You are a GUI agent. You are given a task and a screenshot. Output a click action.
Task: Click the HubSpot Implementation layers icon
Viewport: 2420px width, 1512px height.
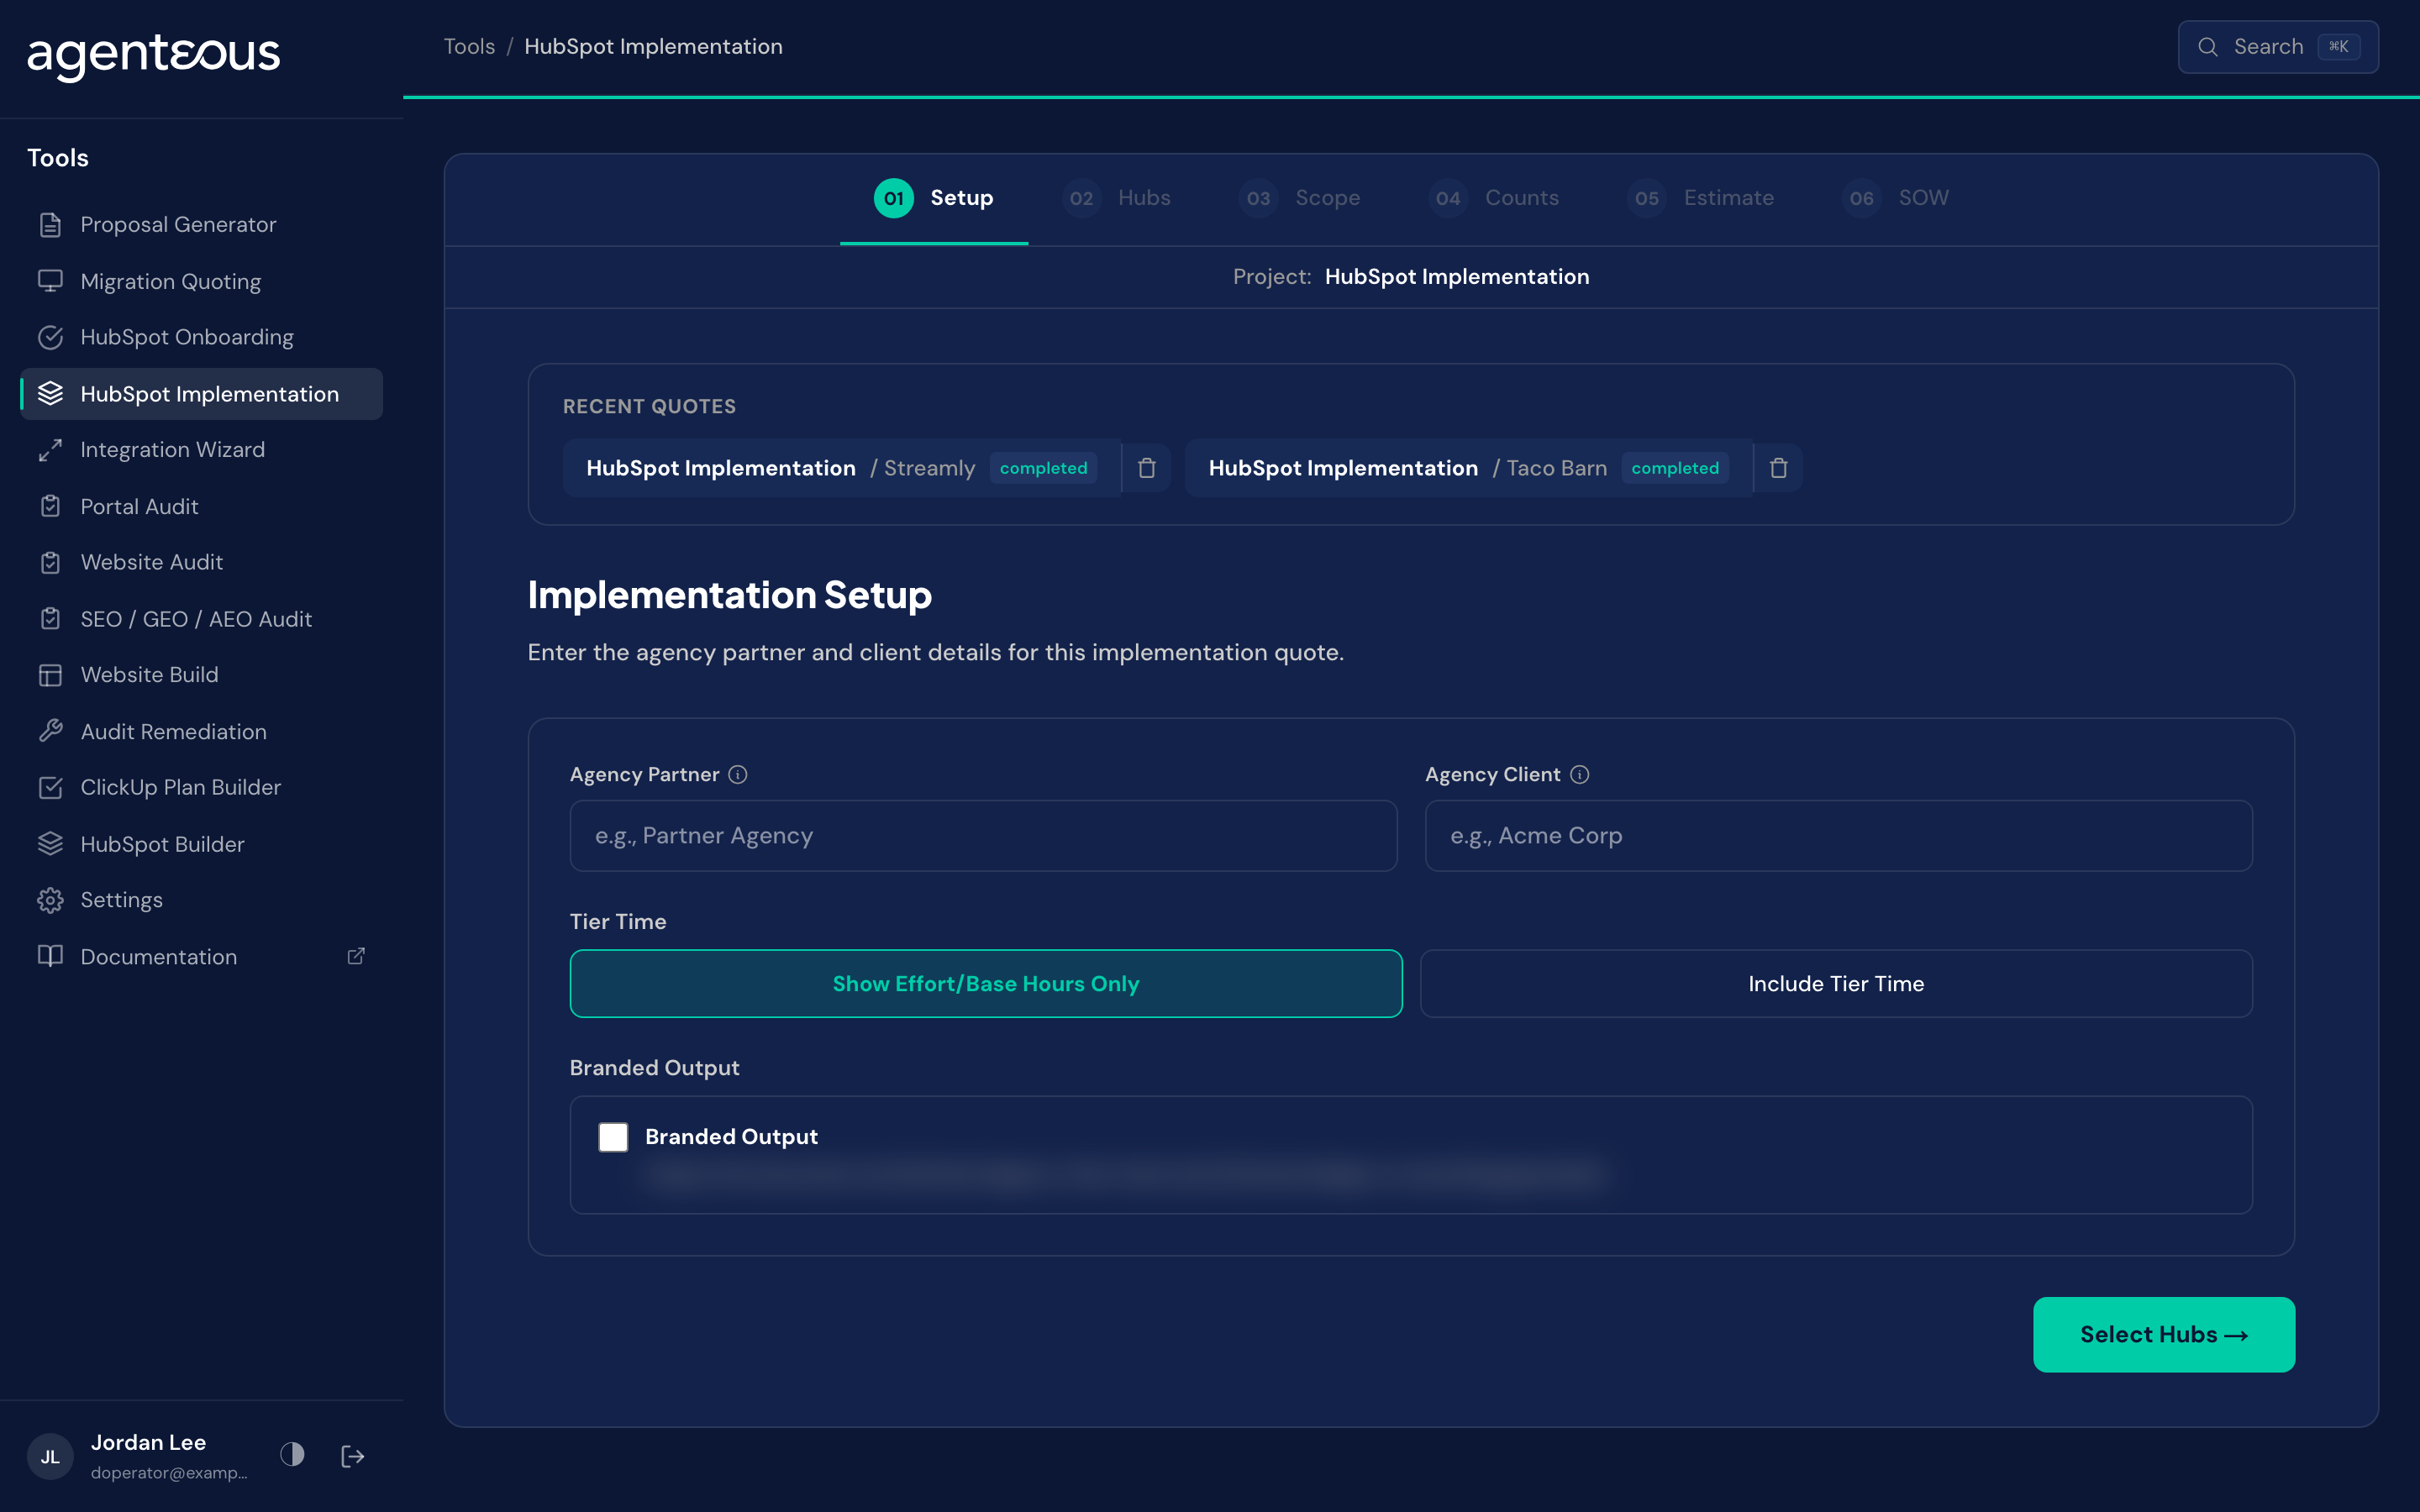(50, 394)
